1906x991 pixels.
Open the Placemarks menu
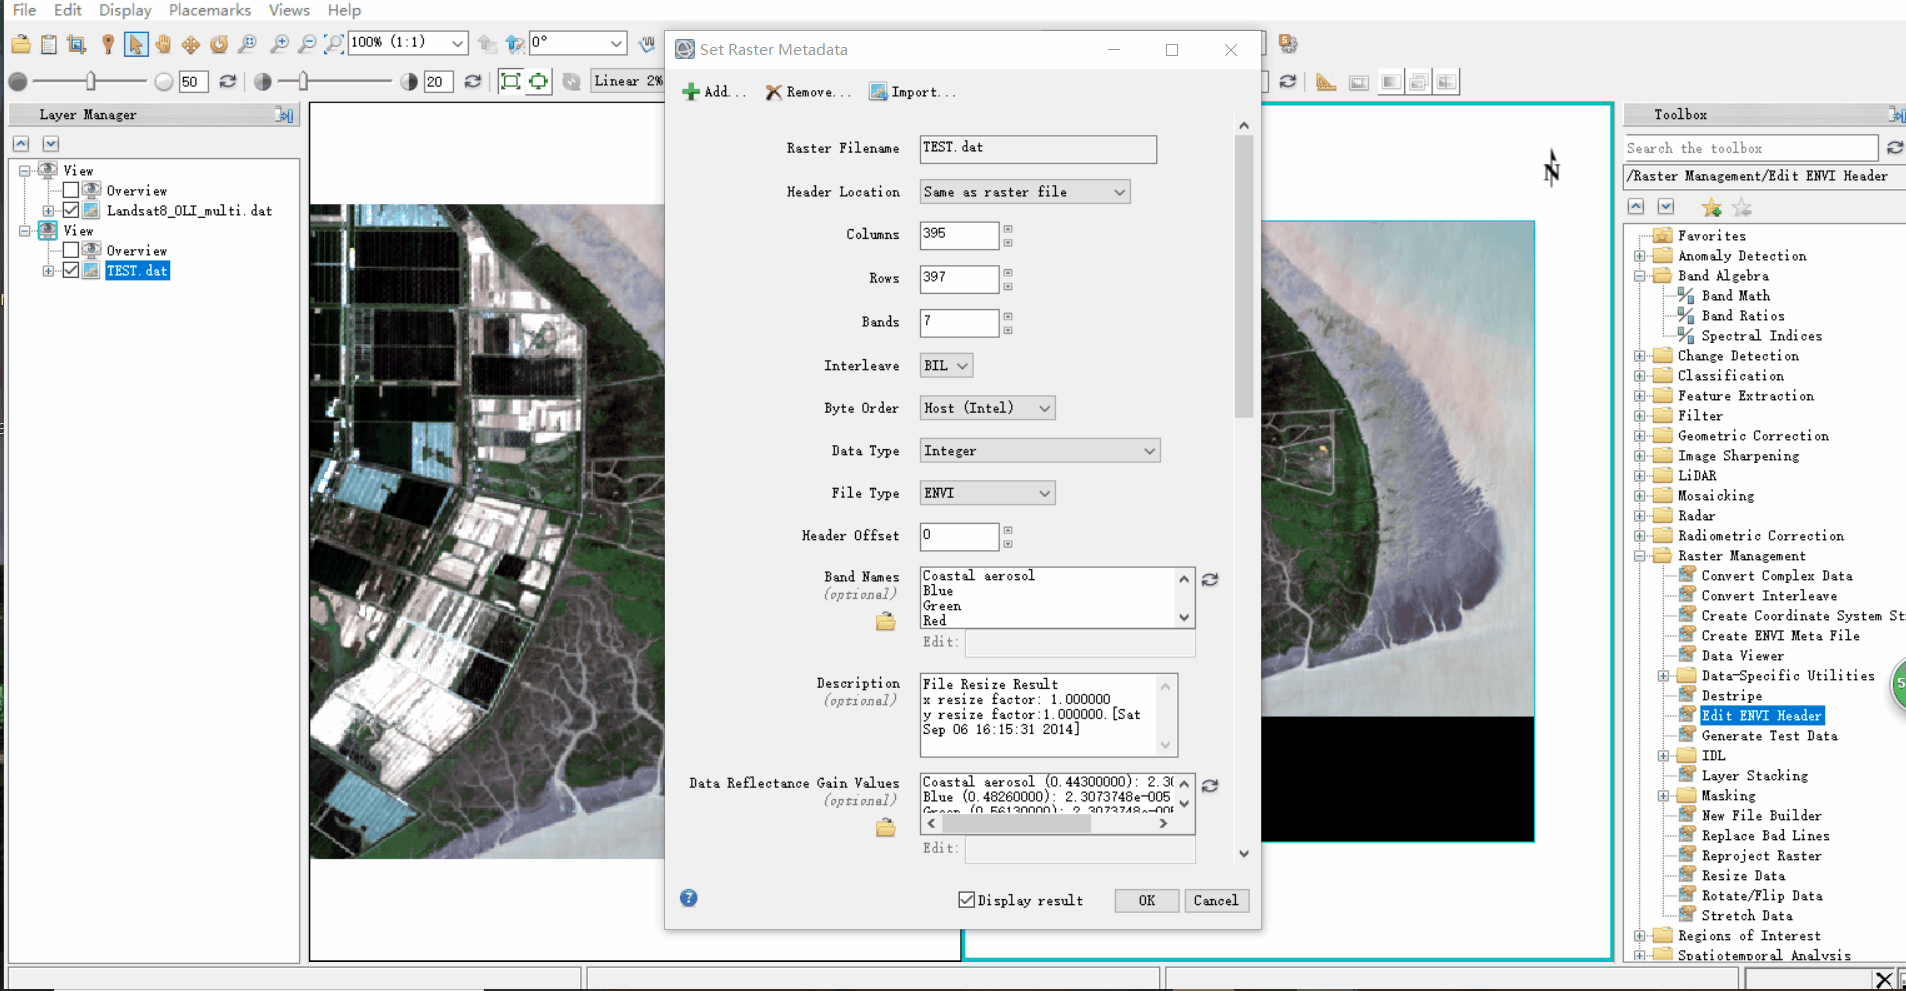210,10
